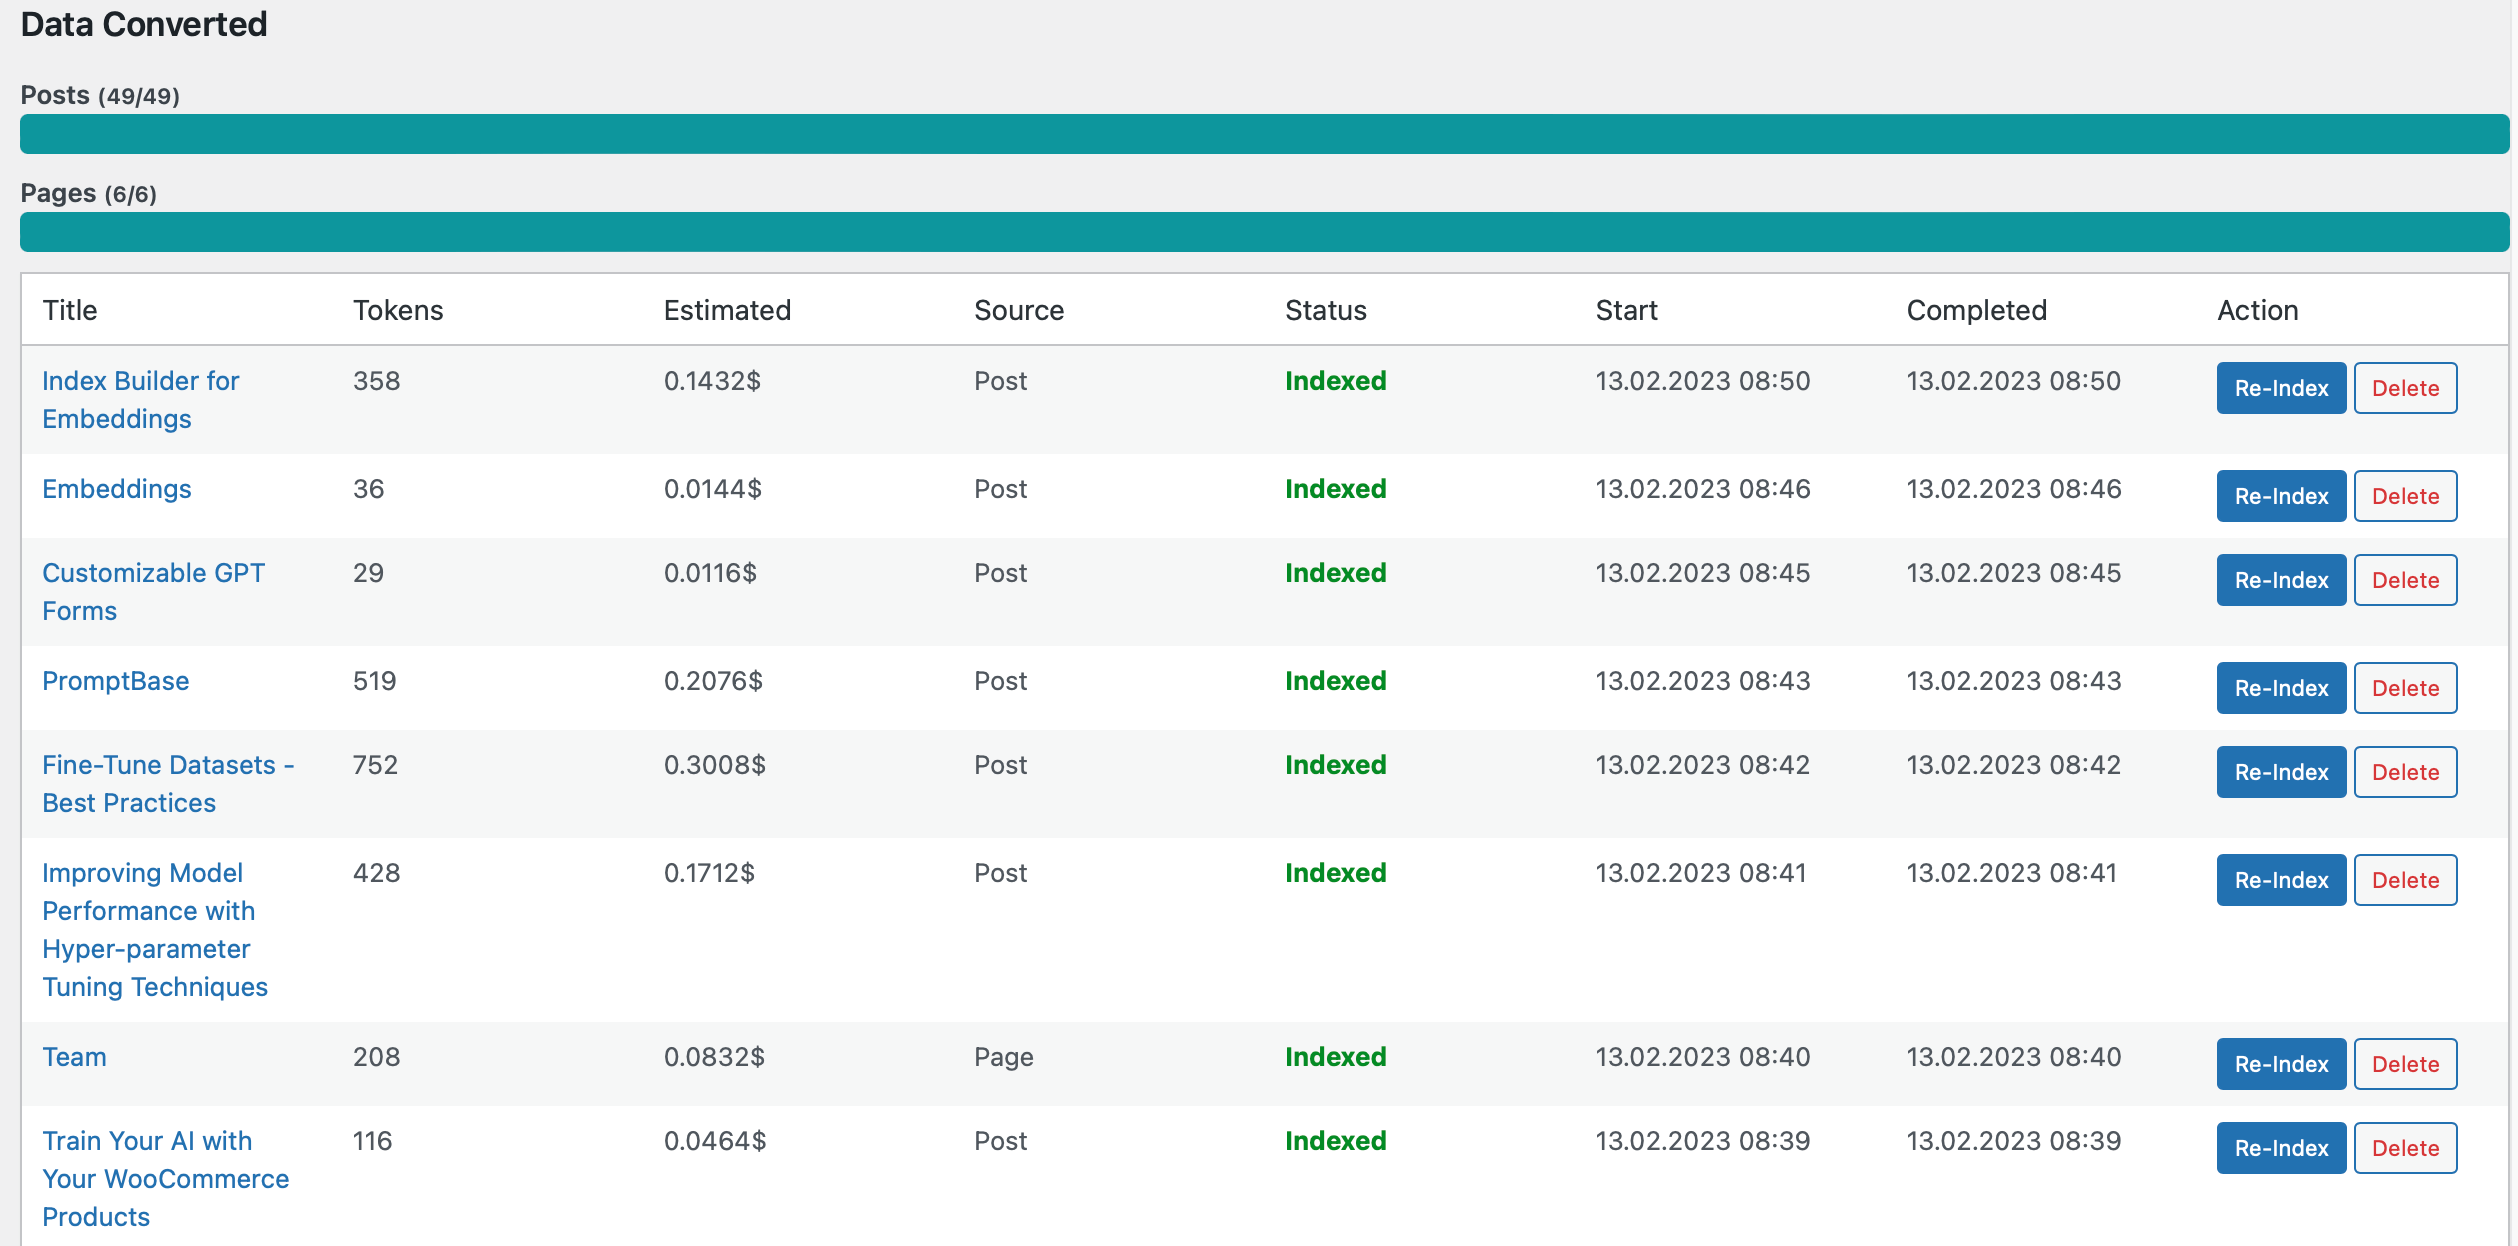Click estimated cost '0.3008$'

point(715,765)
